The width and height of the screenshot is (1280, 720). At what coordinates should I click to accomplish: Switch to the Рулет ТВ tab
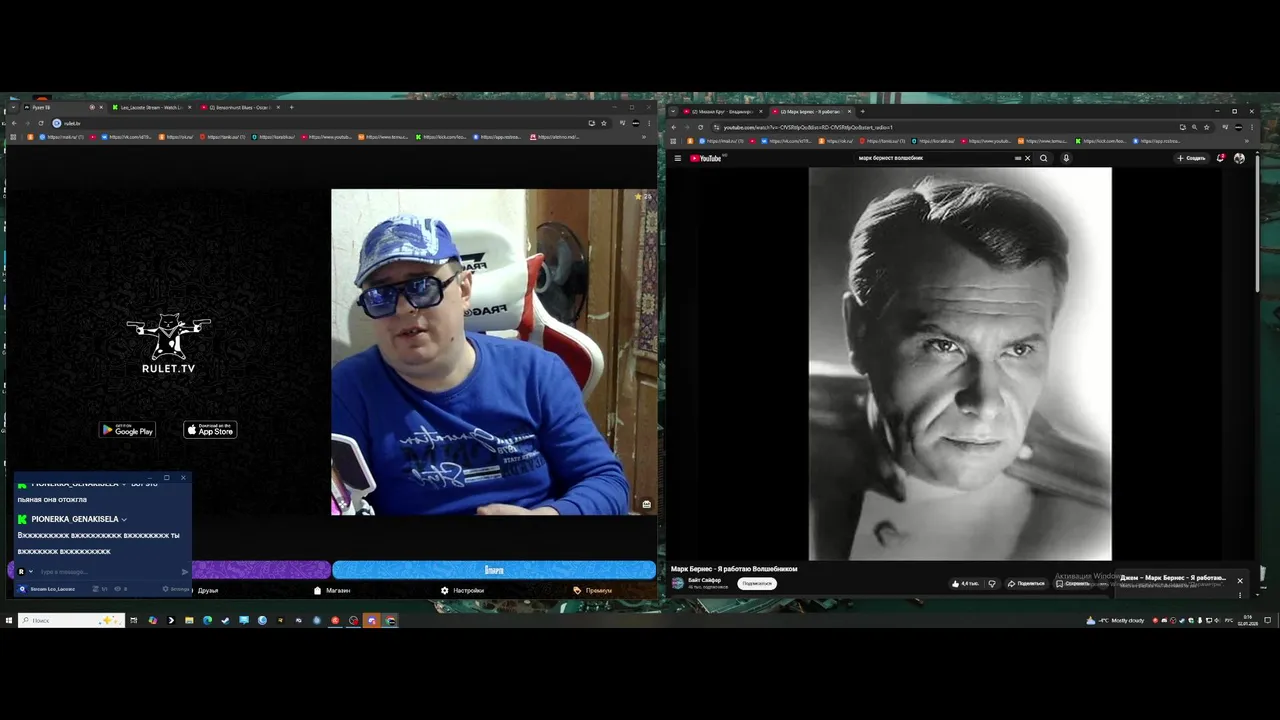click(x=60, y=107)
